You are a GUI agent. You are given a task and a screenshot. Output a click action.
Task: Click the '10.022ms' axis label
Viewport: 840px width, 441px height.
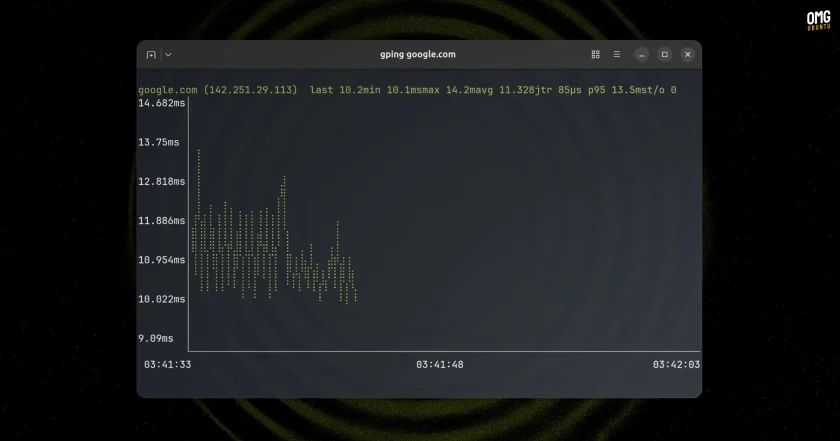coord(162,299)
